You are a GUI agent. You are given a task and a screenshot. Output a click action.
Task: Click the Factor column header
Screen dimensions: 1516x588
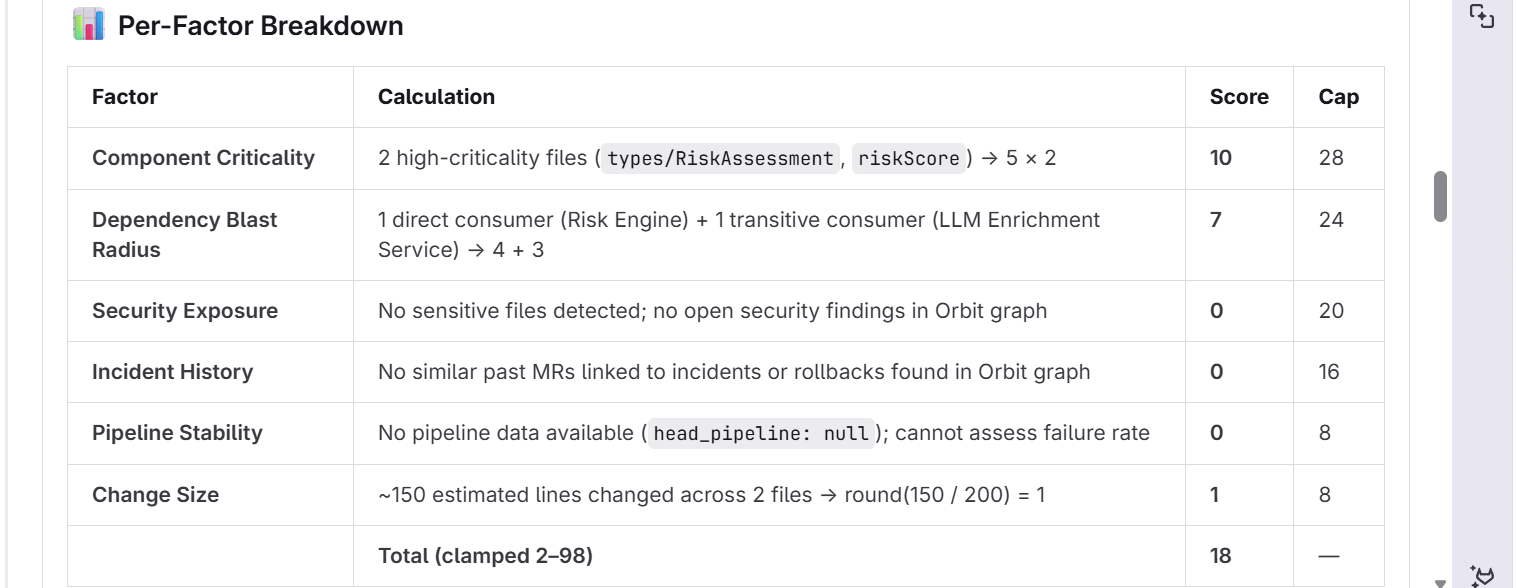tap(125, 97)
